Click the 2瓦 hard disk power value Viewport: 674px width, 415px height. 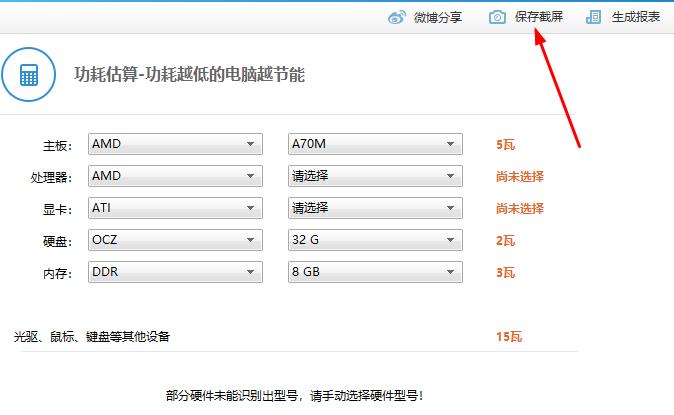[x=506, y=240]
